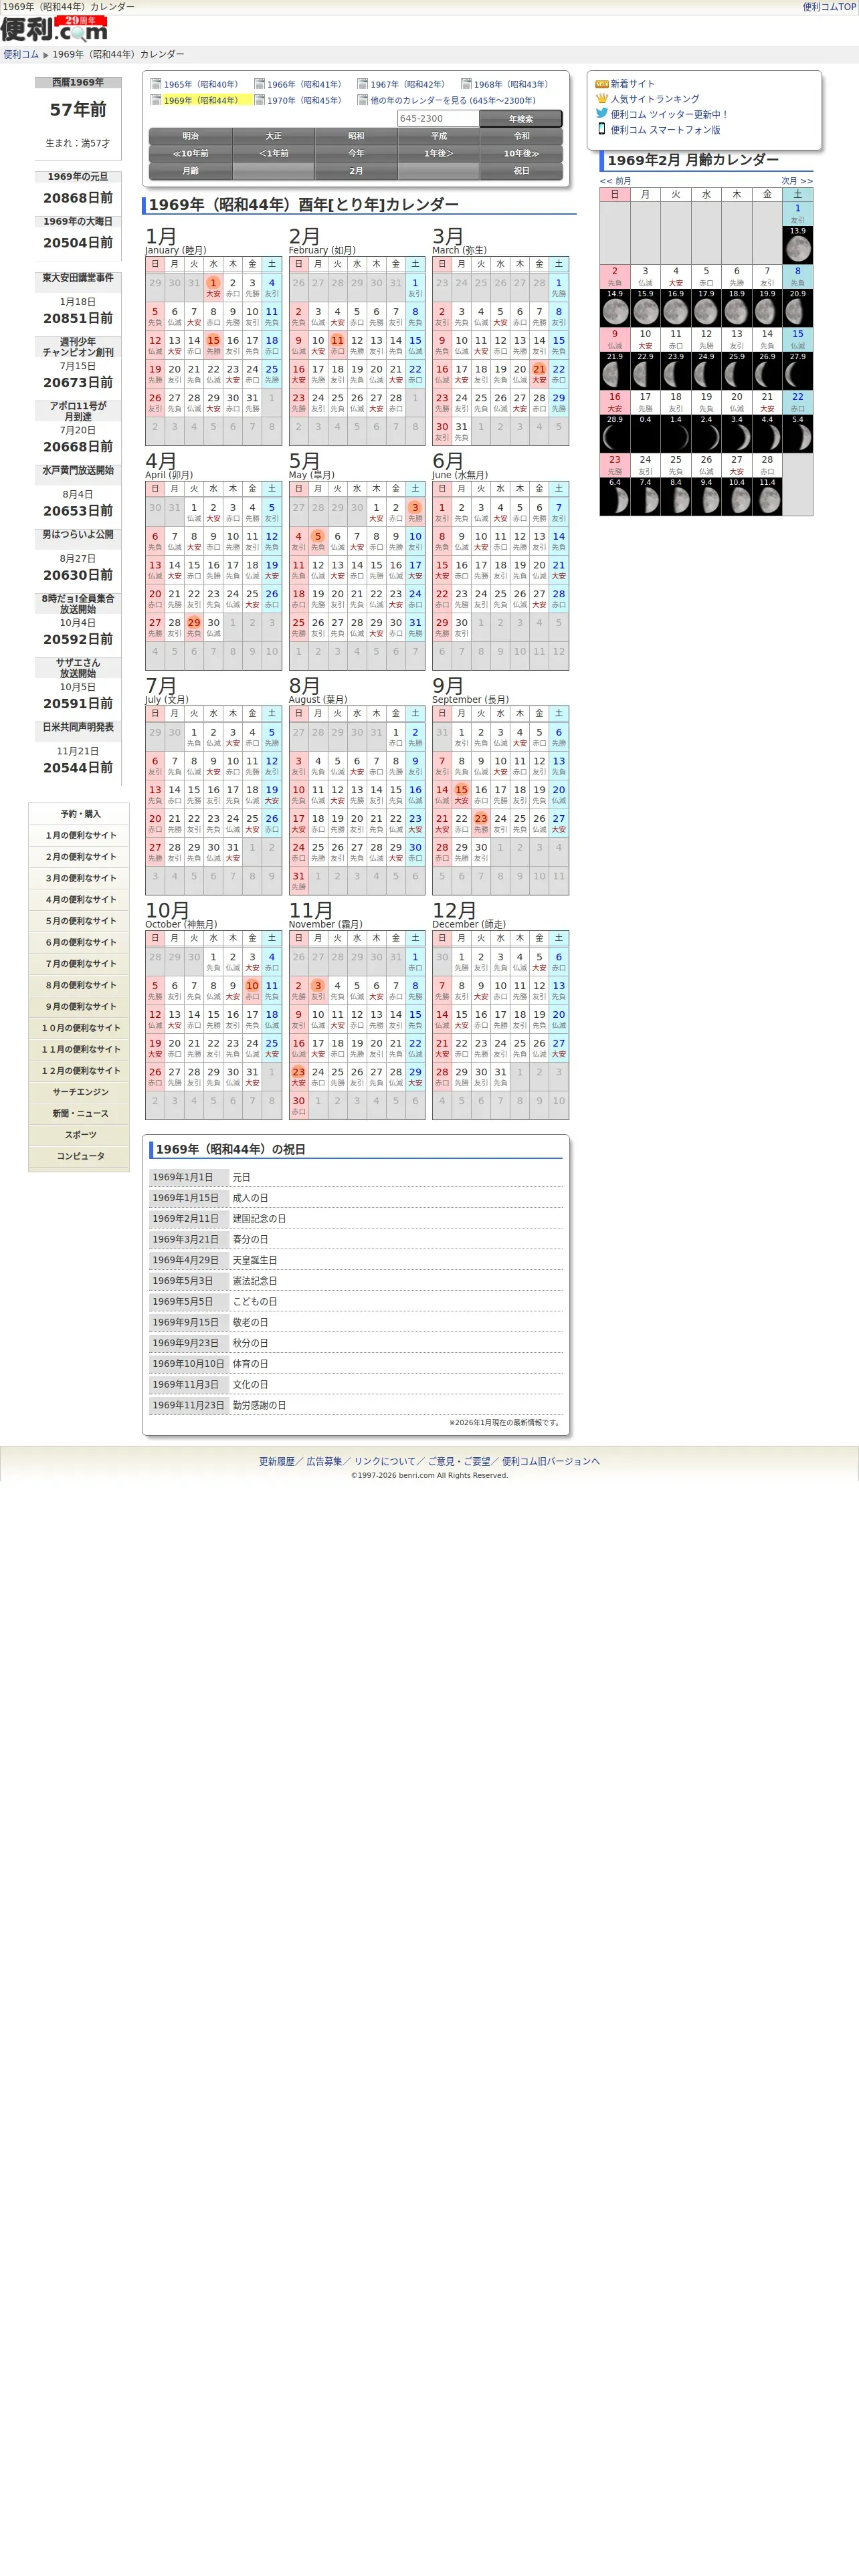This screenshot has height=2576, width=859.
Task: Click the 広告募集 footer link
Action: pos(324,1461)
